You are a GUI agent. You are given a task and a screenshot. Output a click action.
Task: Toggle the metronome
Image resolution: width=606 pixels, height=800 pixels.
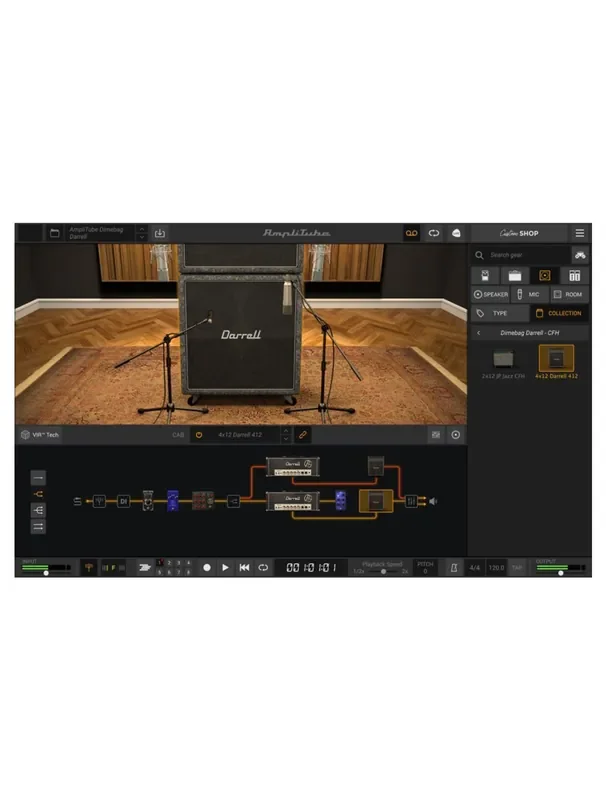tap(453, 567)
